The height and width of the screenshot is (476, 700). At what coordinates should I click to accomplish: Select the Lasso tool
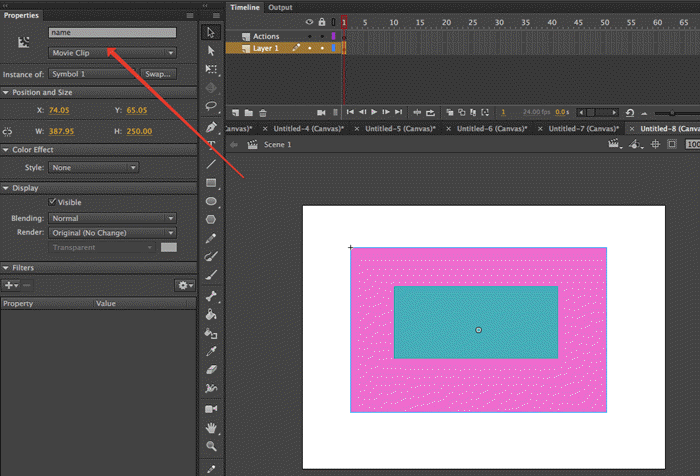(x=211, y=106)
